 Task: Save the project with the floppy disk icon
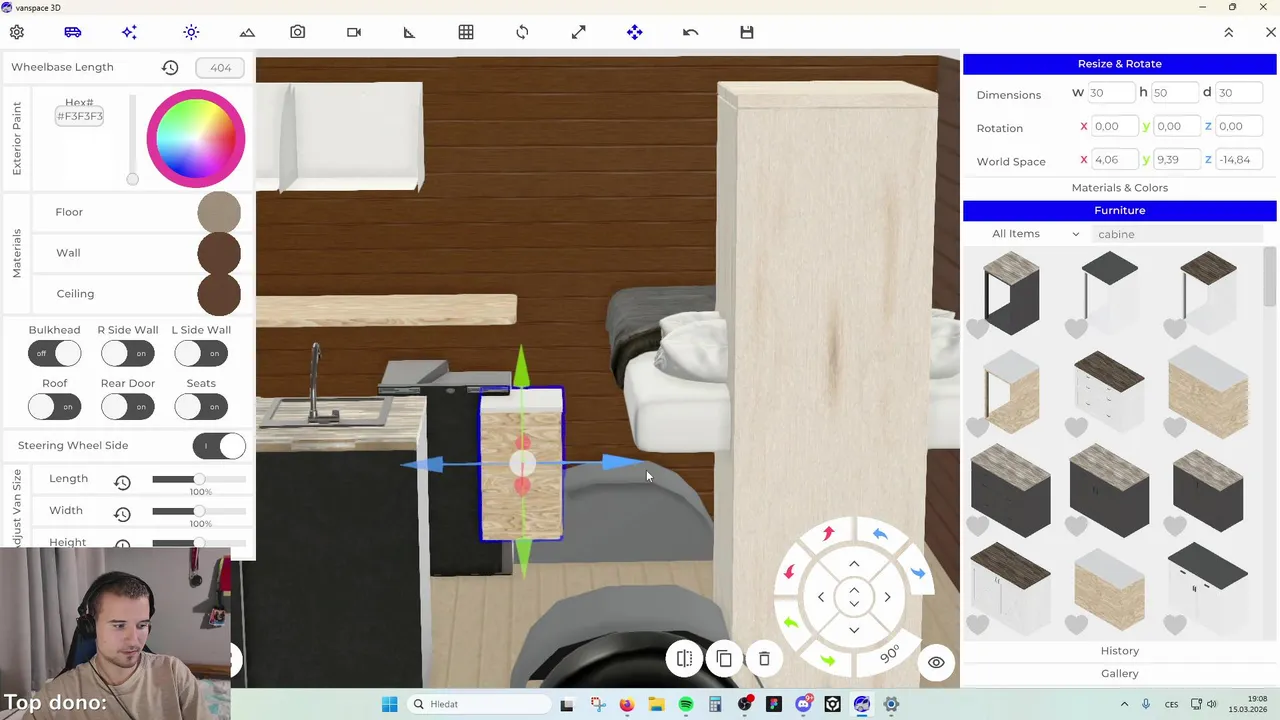click(746, 32)
